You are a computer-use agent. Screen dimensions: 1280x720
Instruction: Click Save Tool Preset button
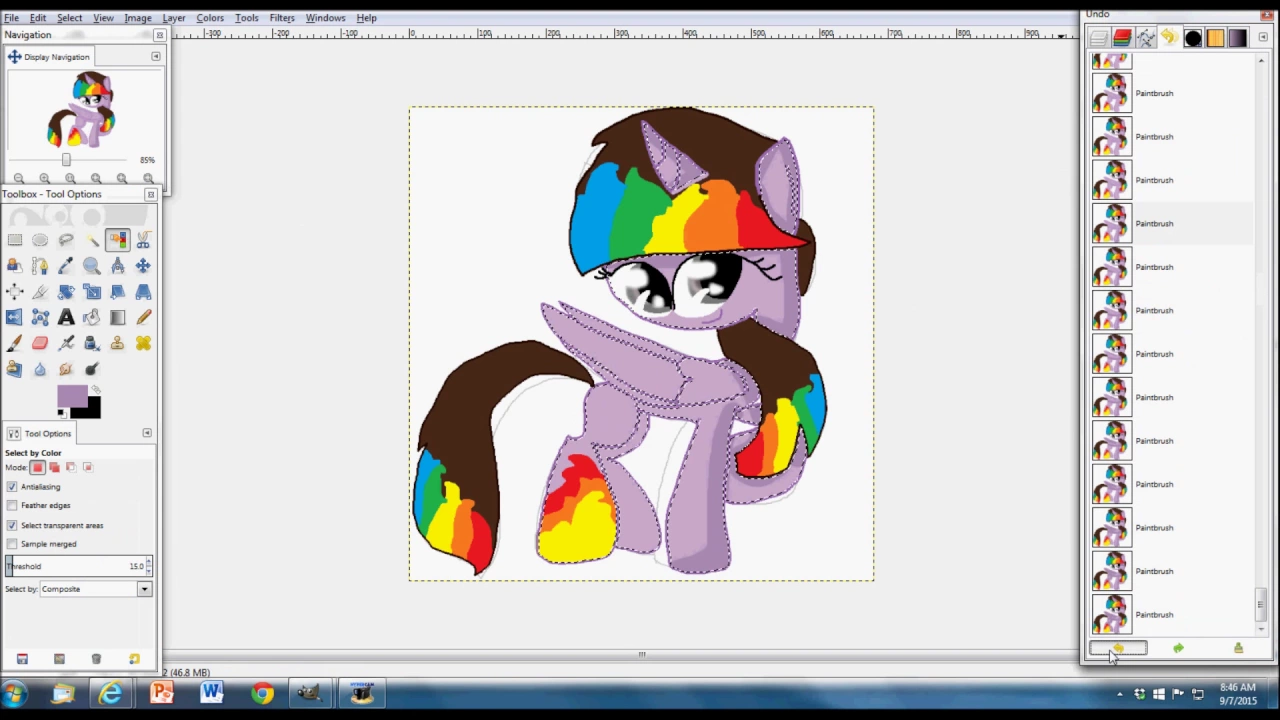[x=22, y=659]
